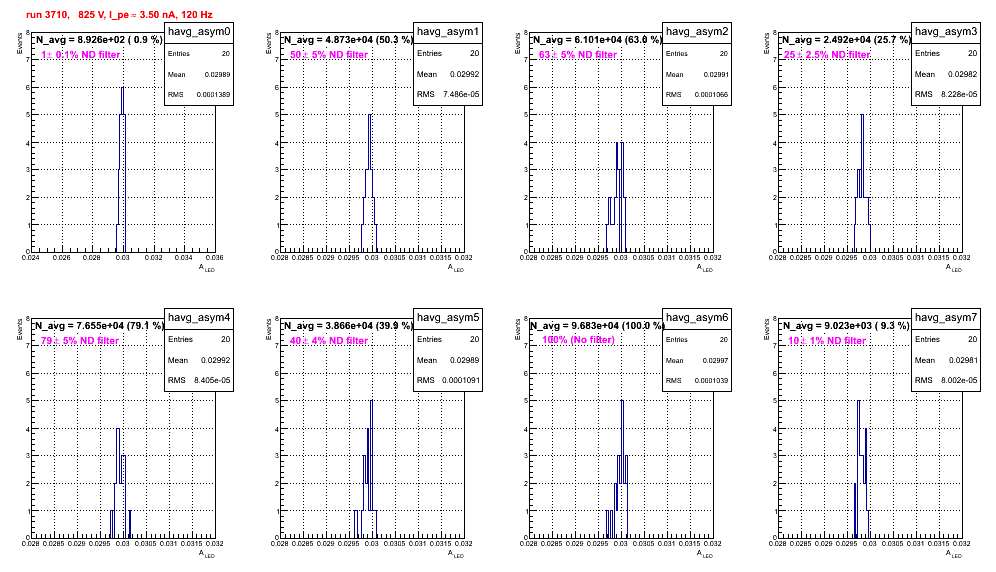Click the blue histogram peak in havg_asym3 plot
The width and height of the screenshot is (996, 572).
click(862, 116)
